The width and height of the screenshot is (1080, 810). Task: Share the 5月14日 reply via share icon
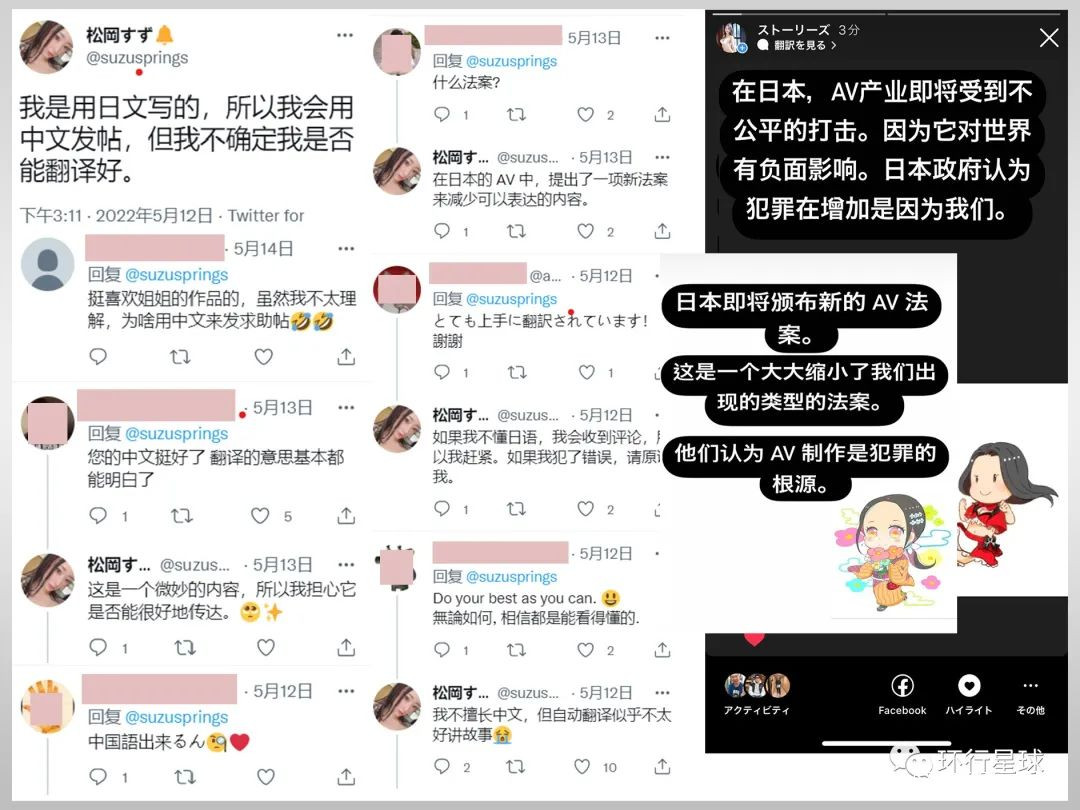pyautogui.click(x=346, y=356)
